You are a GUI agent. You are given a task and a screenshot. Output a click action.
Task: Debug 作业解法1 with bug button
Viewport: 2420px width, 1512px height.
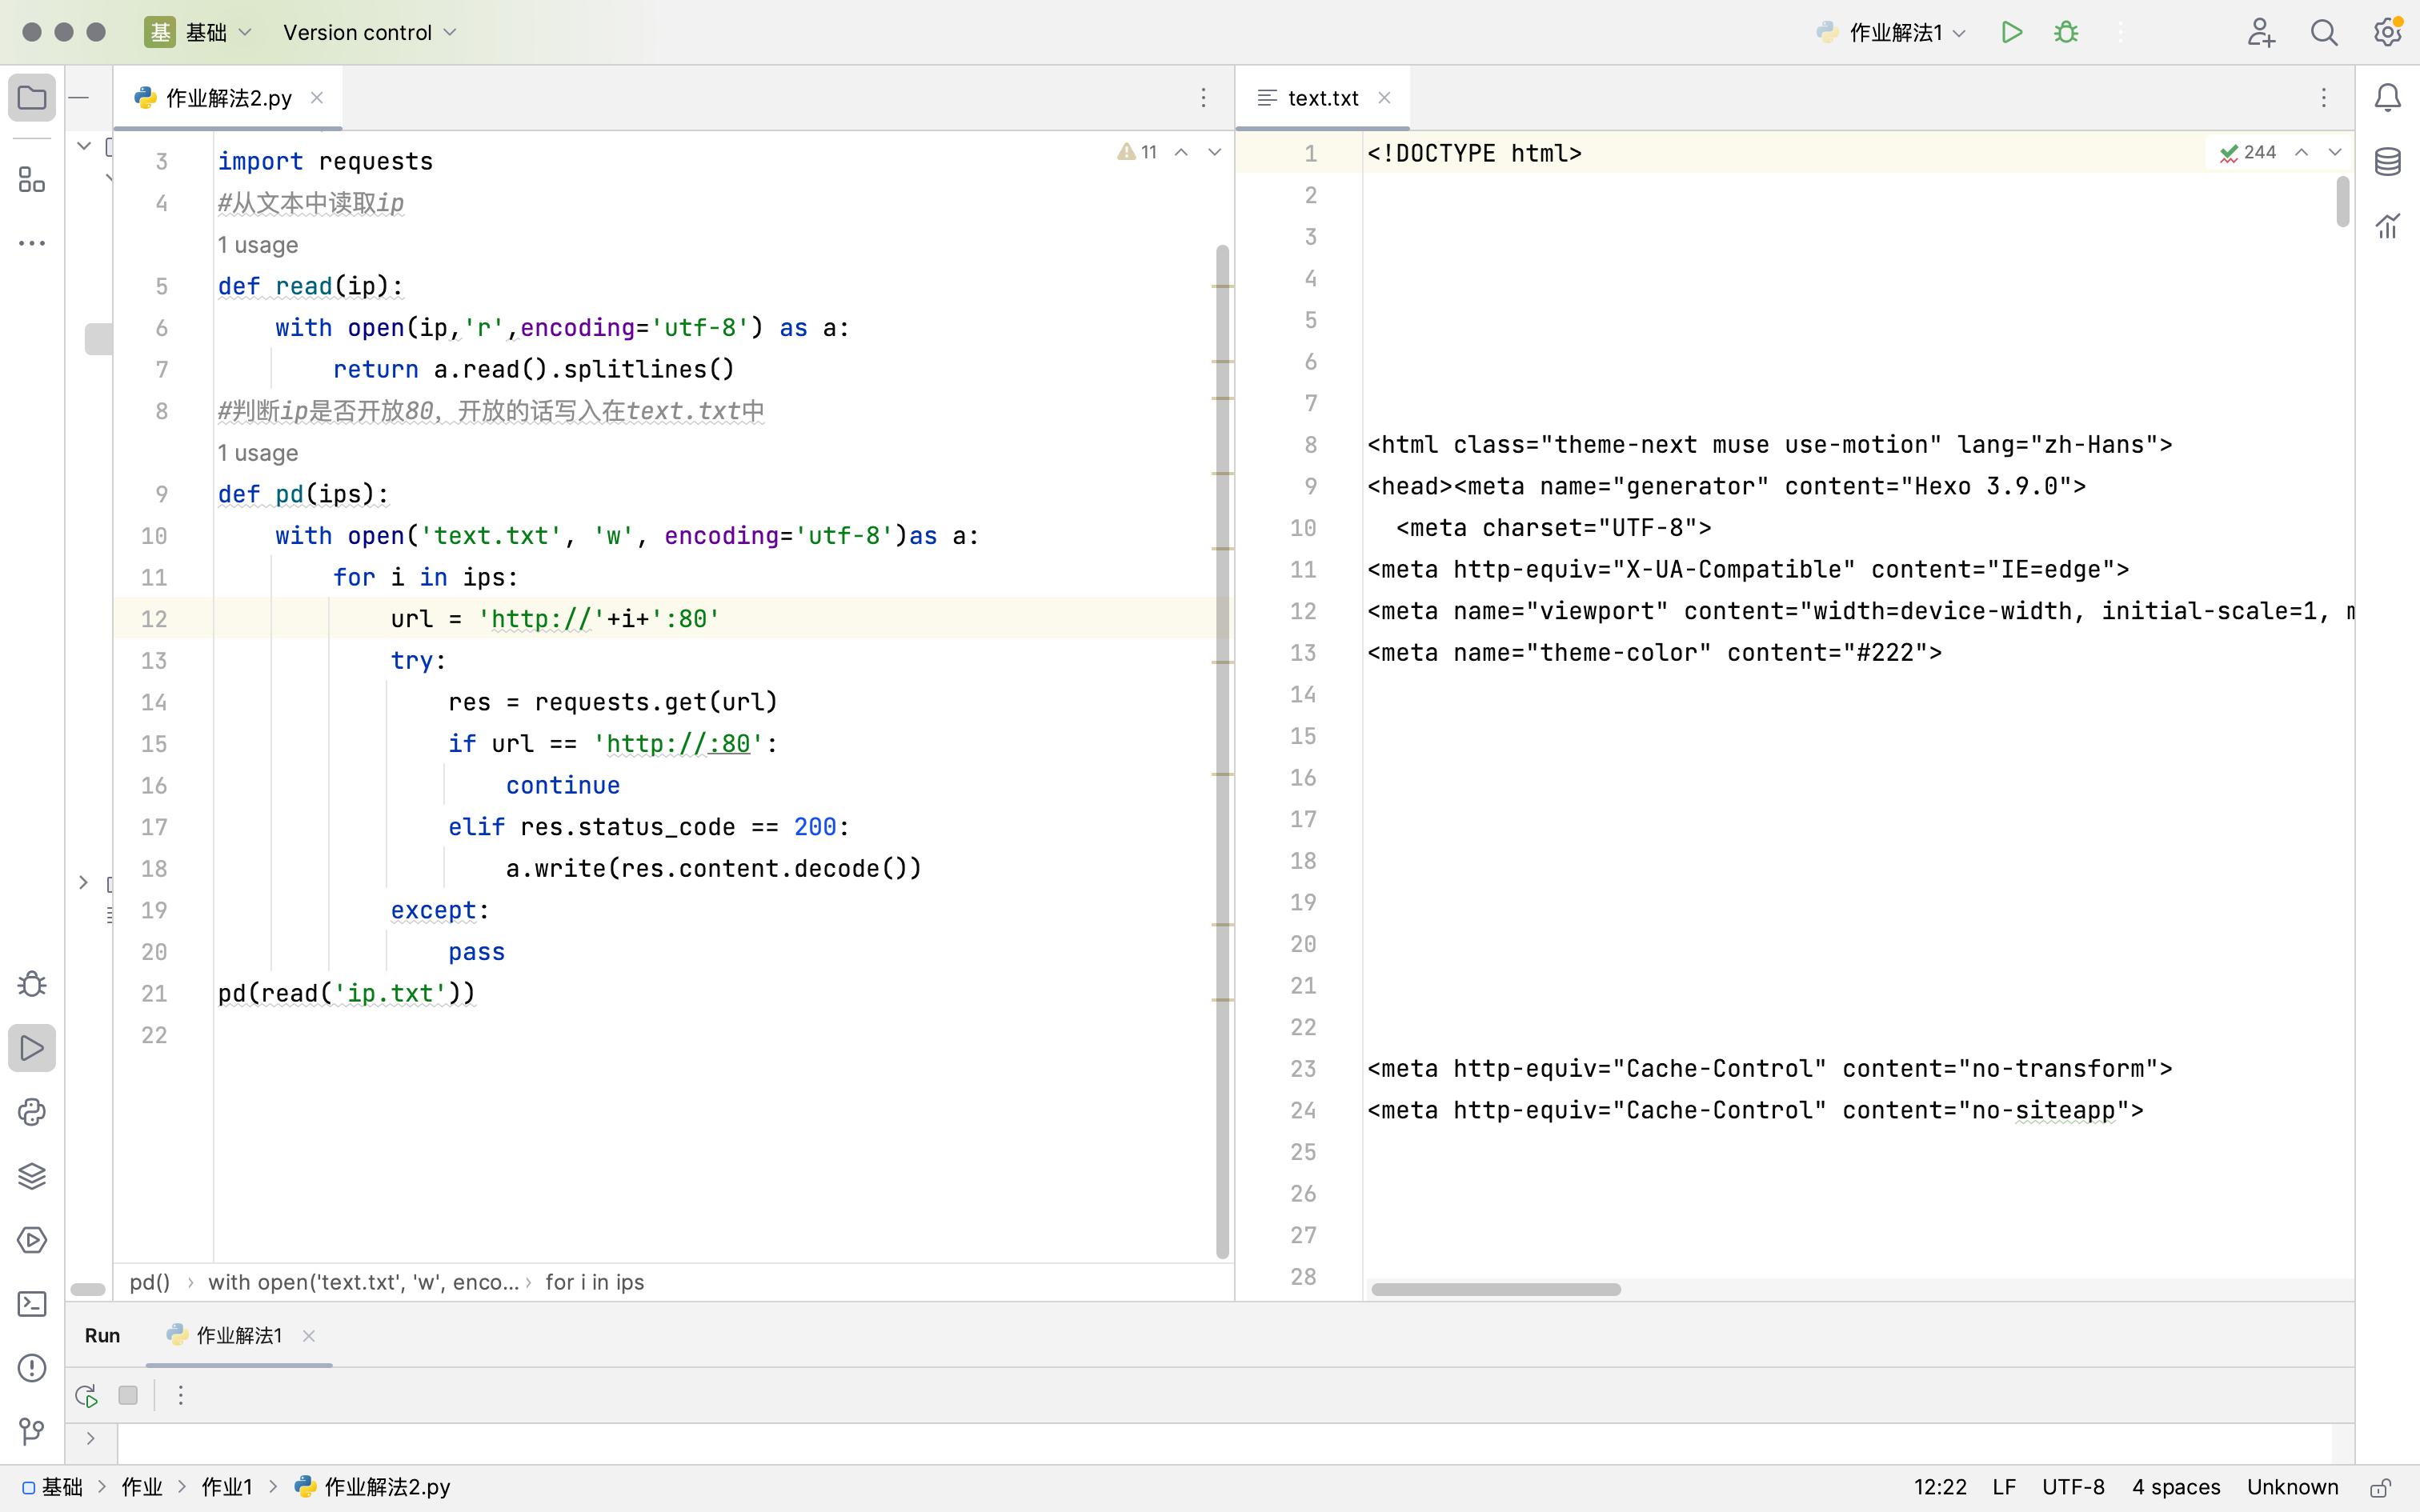2066,32
